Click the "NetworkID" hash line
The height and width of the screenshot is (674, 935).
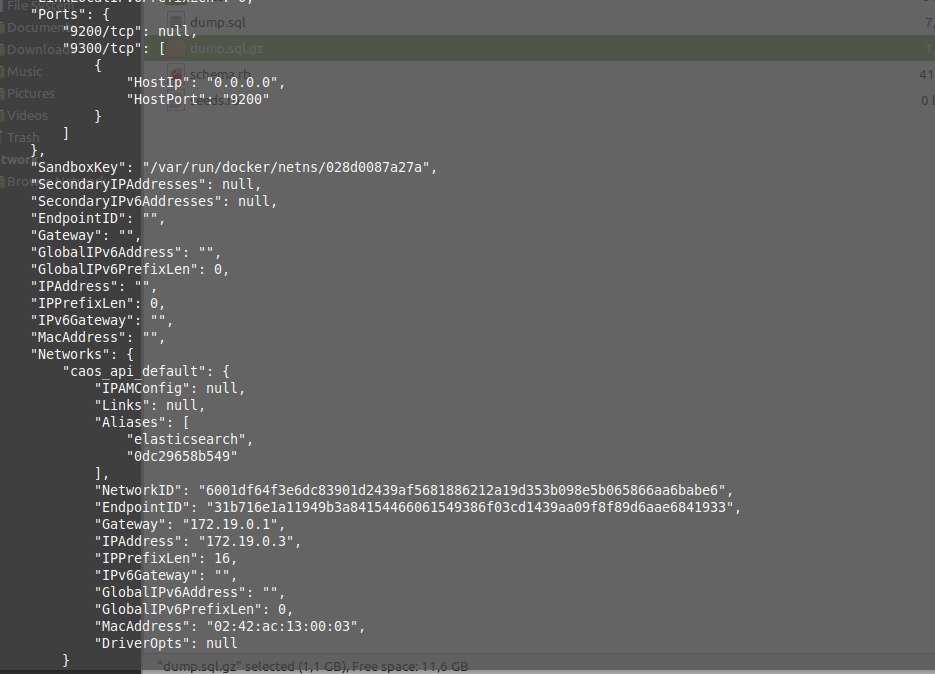(414, 490)
